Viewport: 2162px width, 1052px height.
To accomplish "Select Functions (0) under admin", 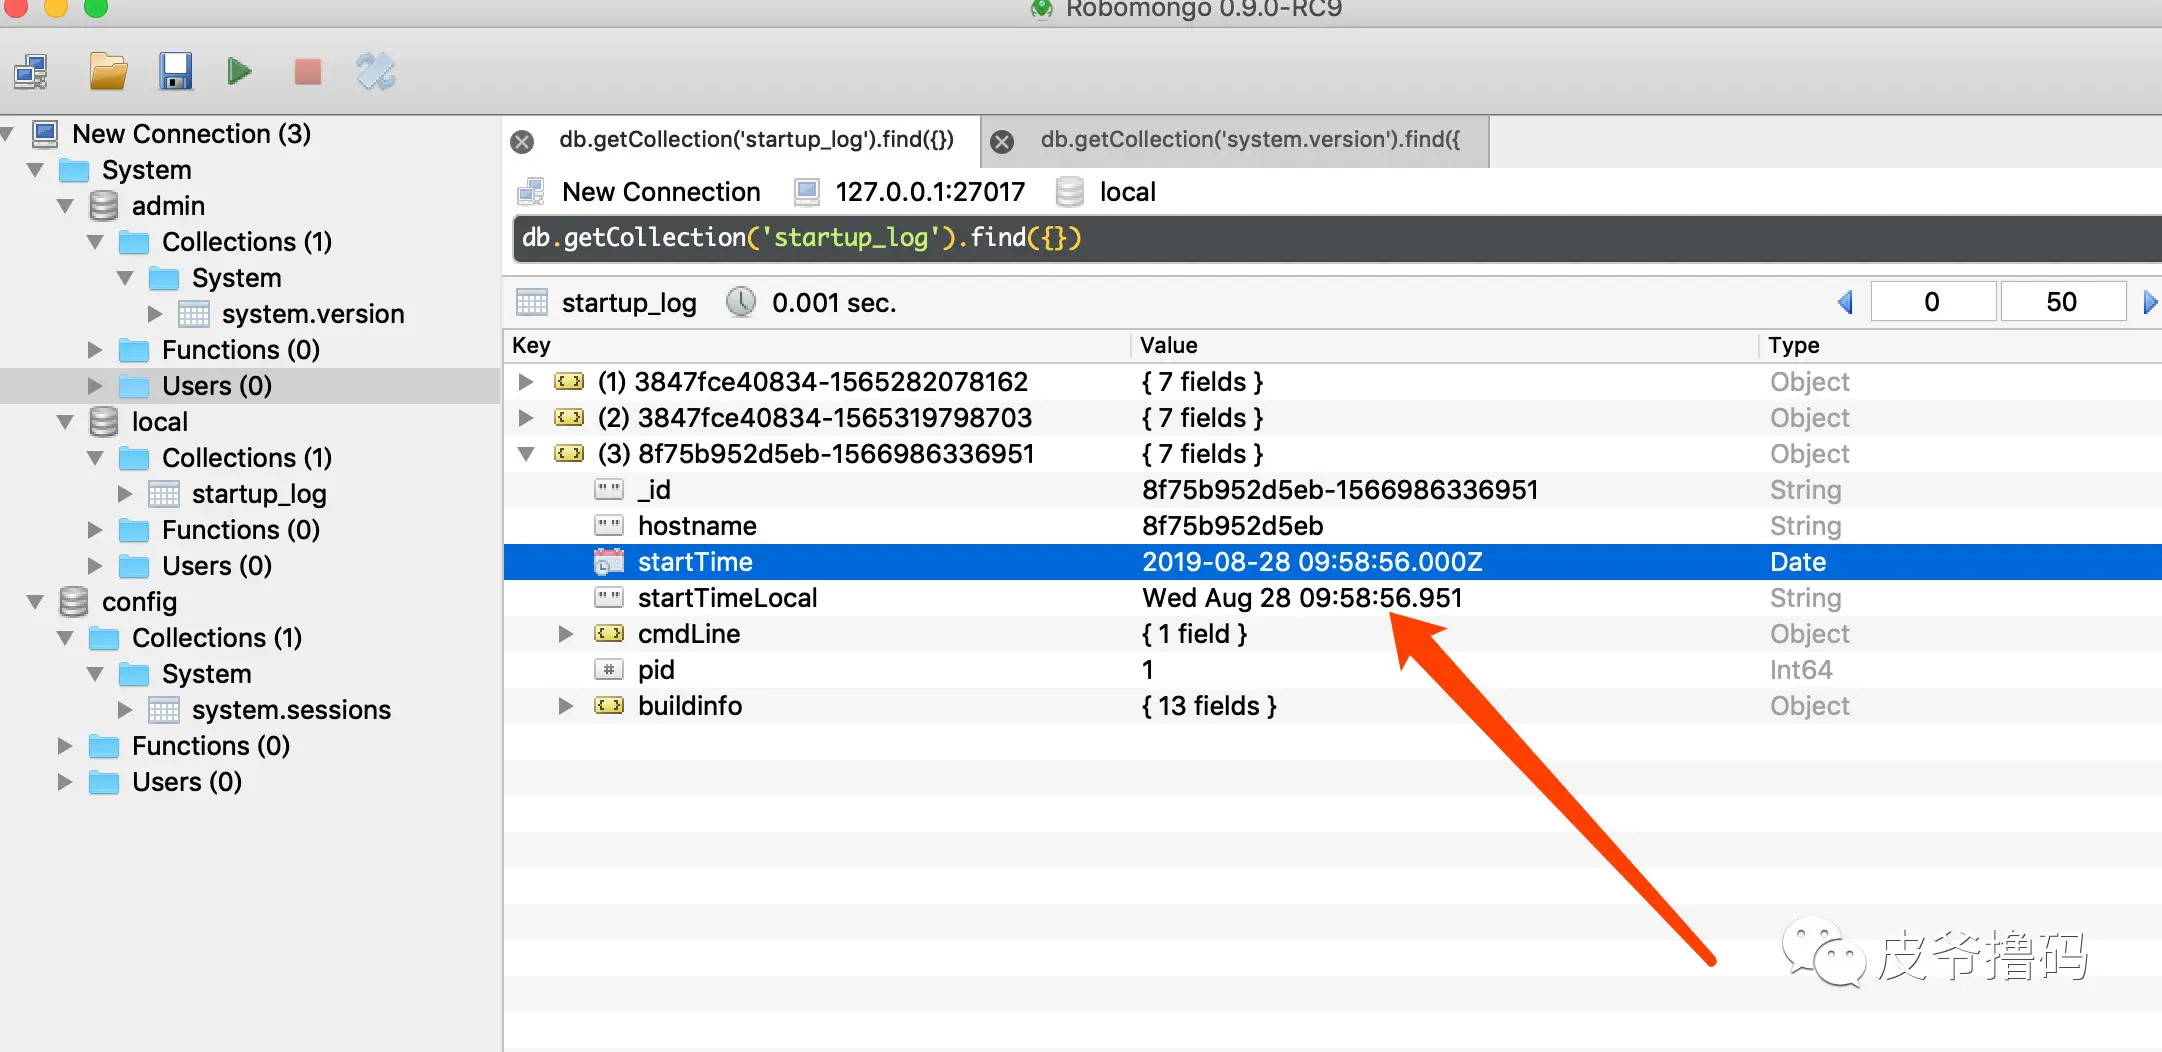I will point(241,350).
